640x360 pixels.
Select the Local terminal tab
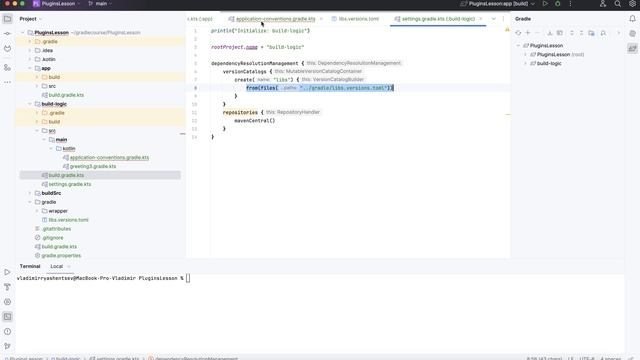click(56, 266)
